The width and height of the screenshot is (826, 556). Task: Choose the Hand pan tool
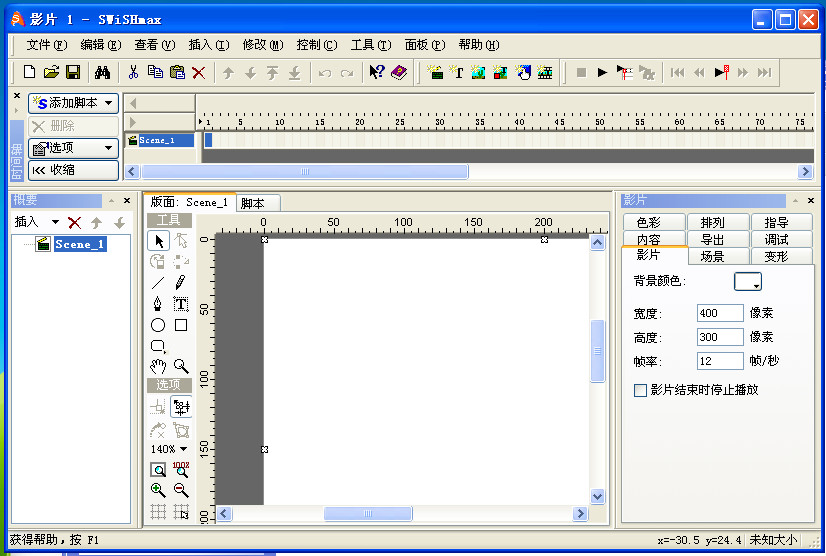(x=158, y=367)
